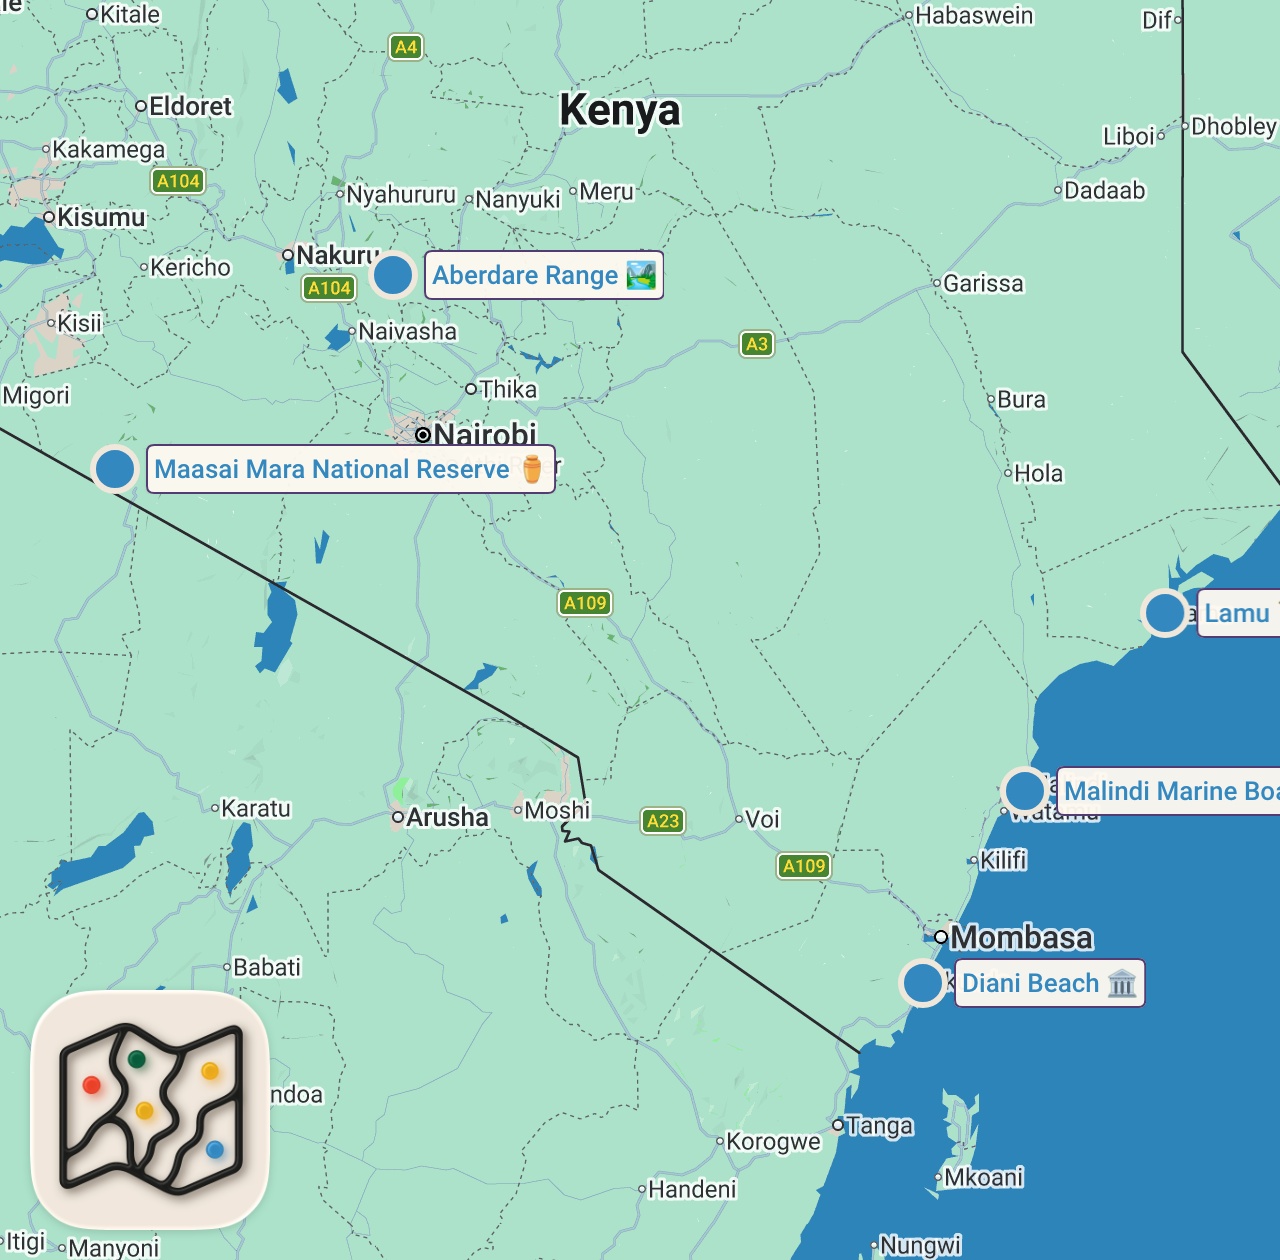Click the Hola town label
Viewport: 1280px width, 1260px height.
coord(1038,473)
